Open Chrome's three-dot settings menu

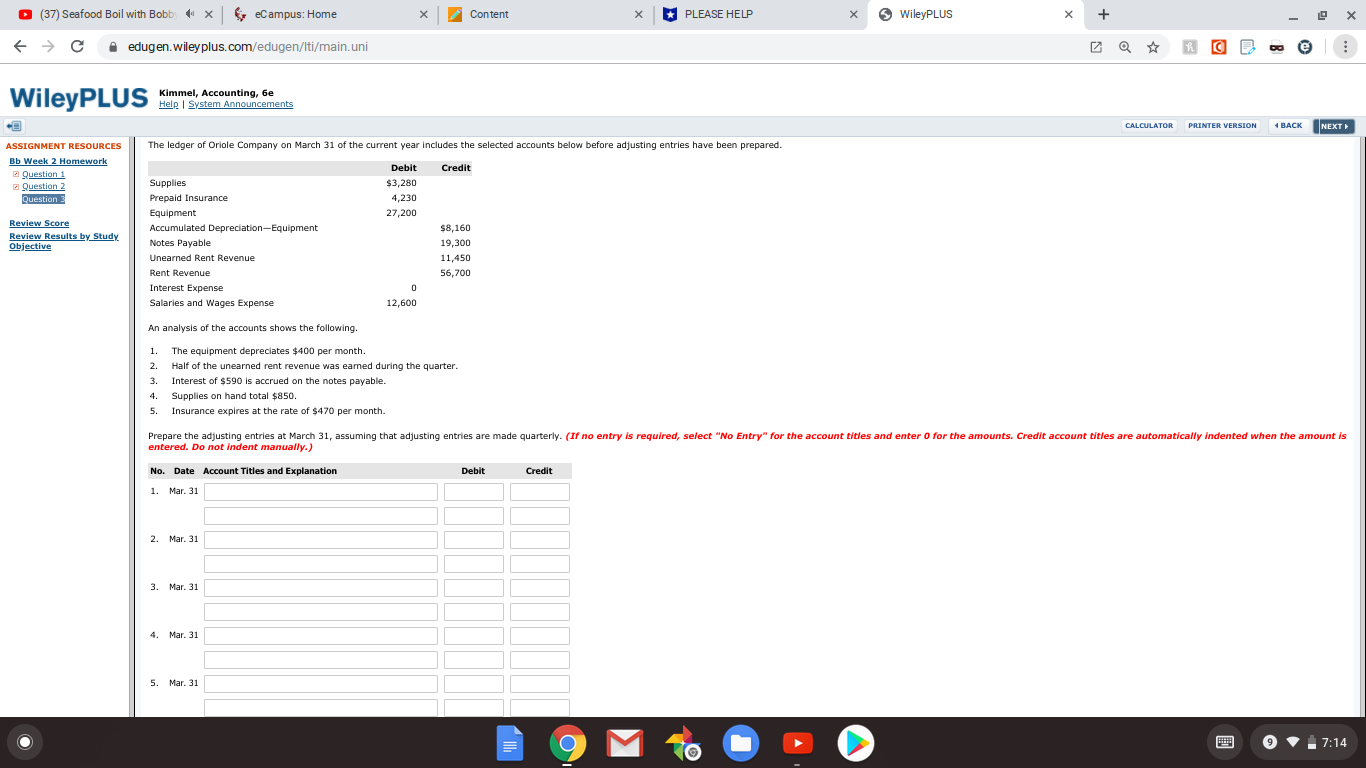[x=1346, y=46]
